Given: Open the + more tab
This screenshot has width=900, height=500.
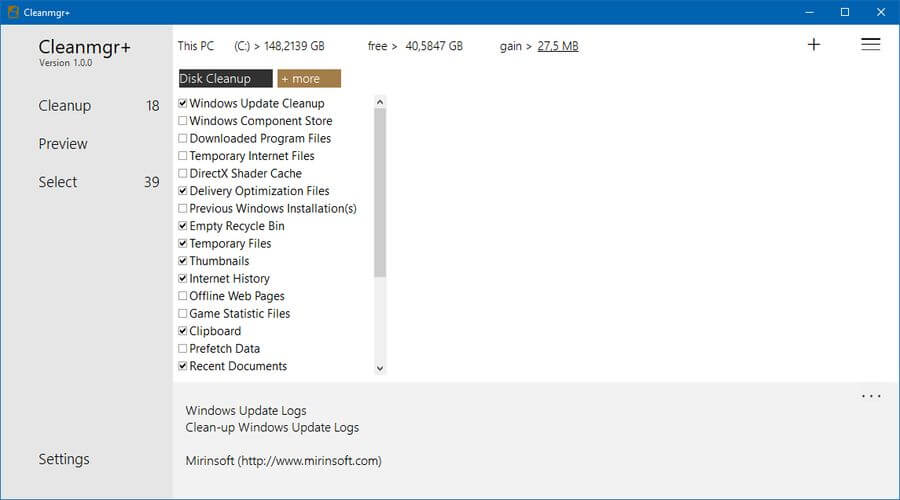Looking at the screenshot, I should click(x=309, y=79).
